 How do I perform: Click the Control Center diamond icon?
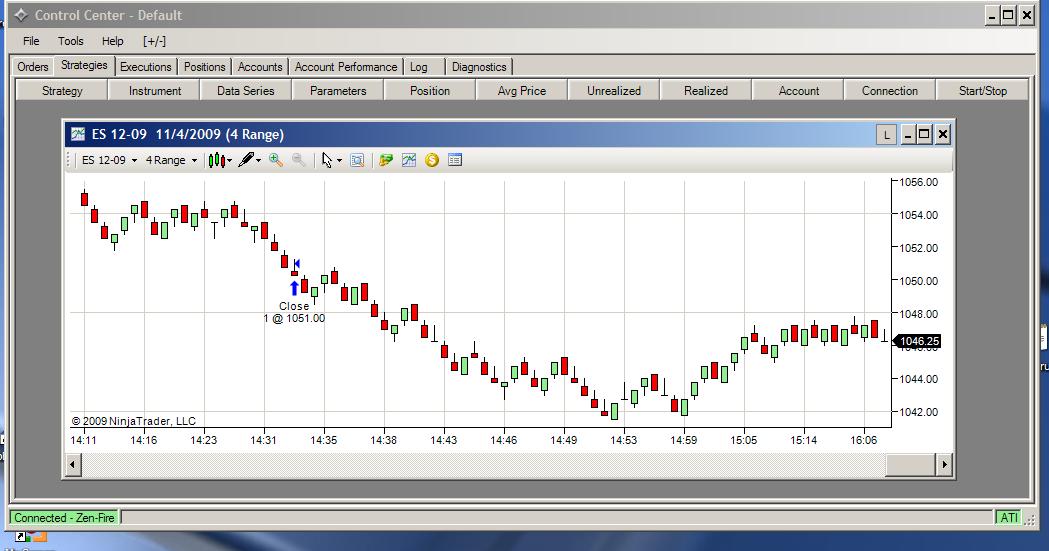click(x=21, y=15)
